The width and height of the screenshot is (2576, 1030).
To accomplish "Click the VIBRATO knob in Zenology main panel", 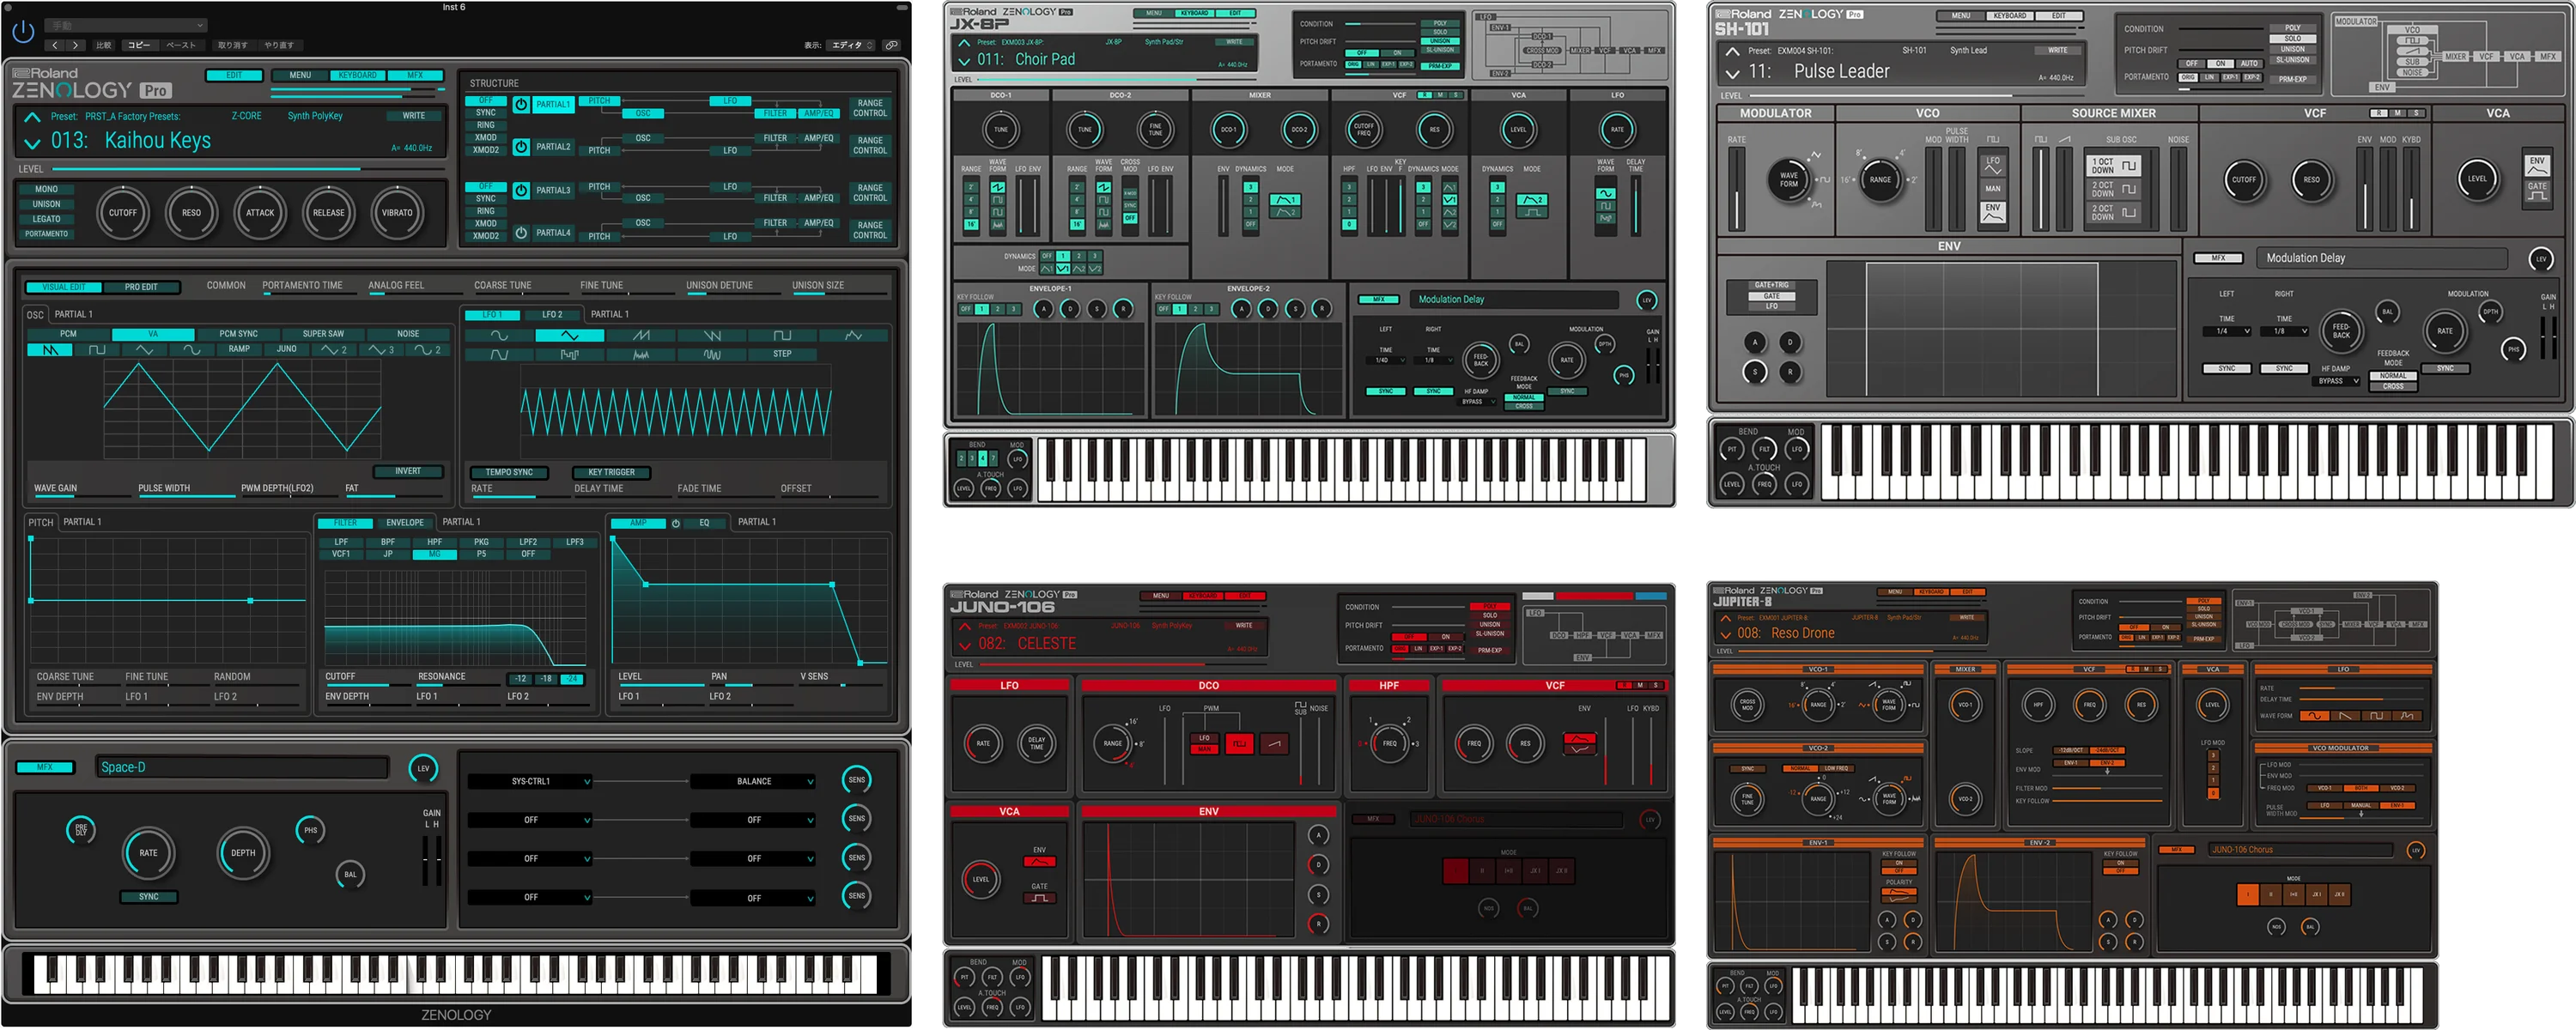I will (x=397, y=212).
